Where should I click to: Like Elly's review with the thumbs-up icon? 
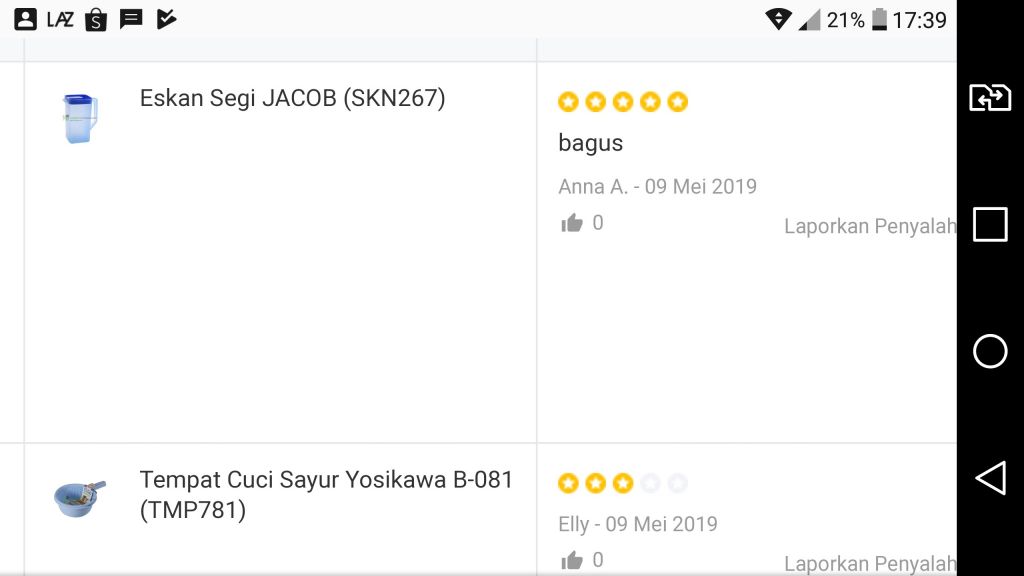click(x=571, y=560)
